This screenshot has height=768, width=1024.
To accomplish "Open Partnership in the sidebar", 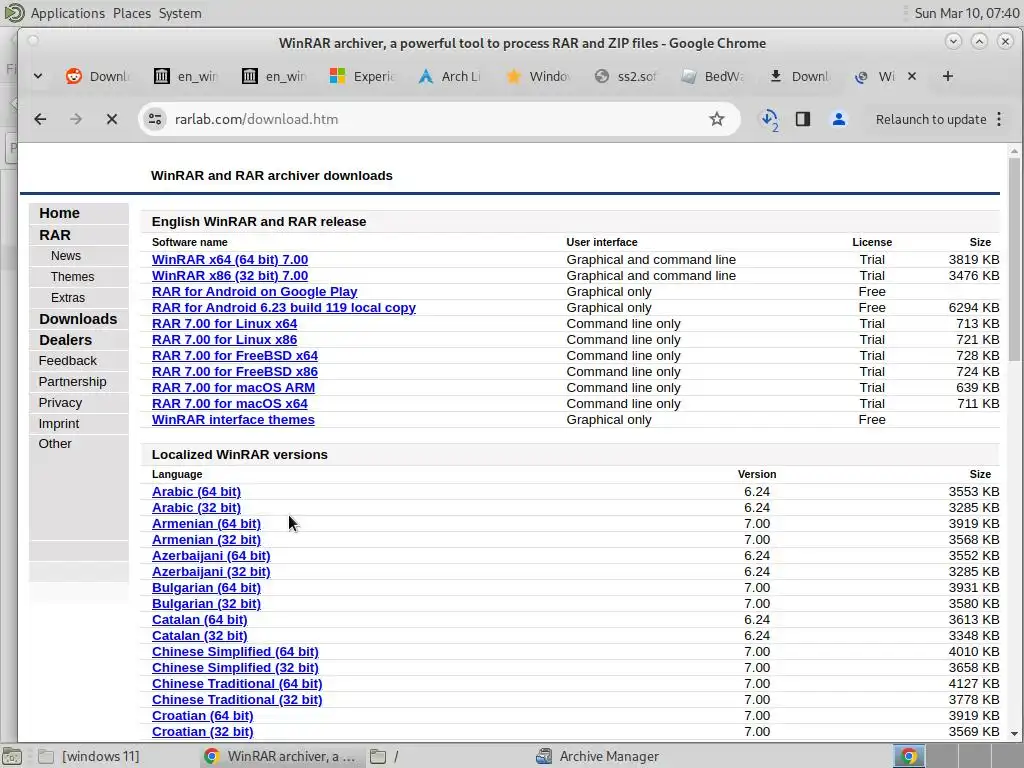I will pyautogui.click(x=72, y=381).
